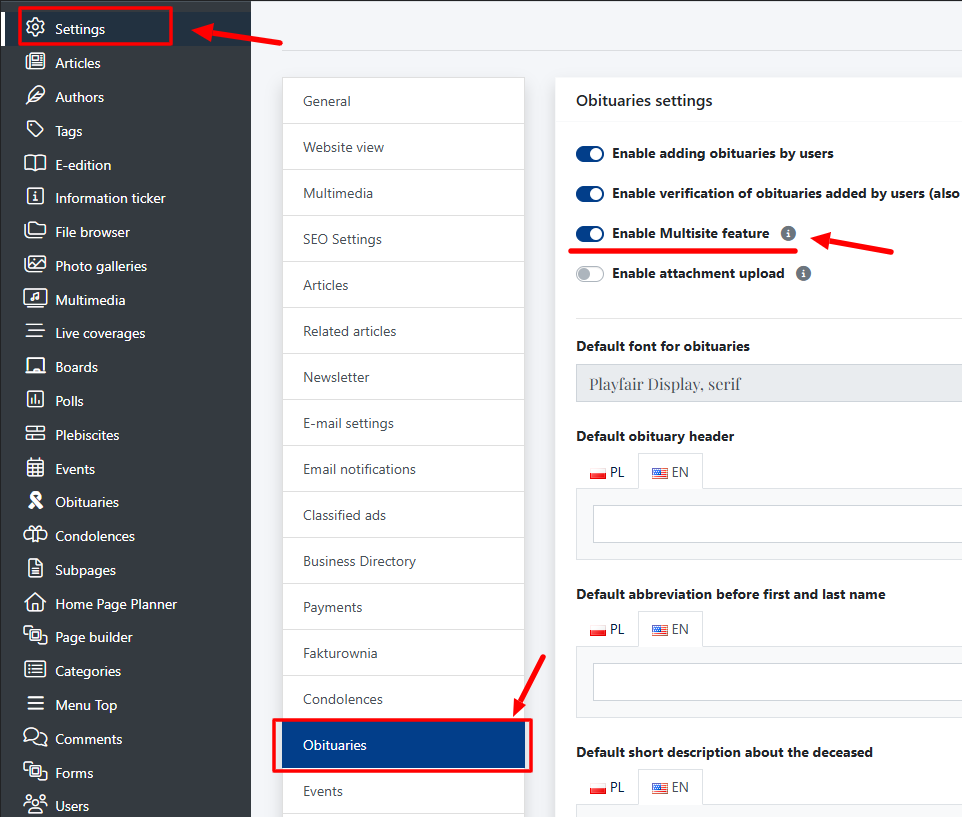This screenshot has height=817, width=962.
Task: Toggle Enable adding obituaries by users
Action: 590,154
